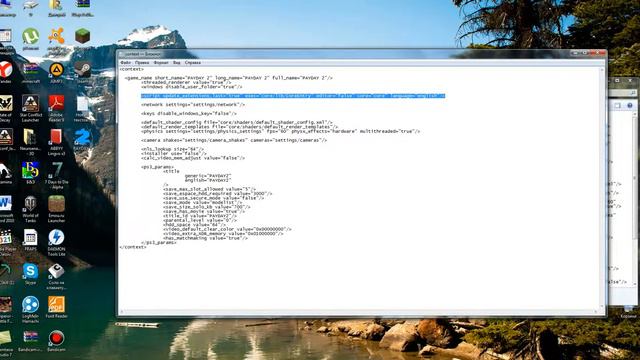
Task: Open the AIMP3 player icon
Action: (x=56, y=70)
